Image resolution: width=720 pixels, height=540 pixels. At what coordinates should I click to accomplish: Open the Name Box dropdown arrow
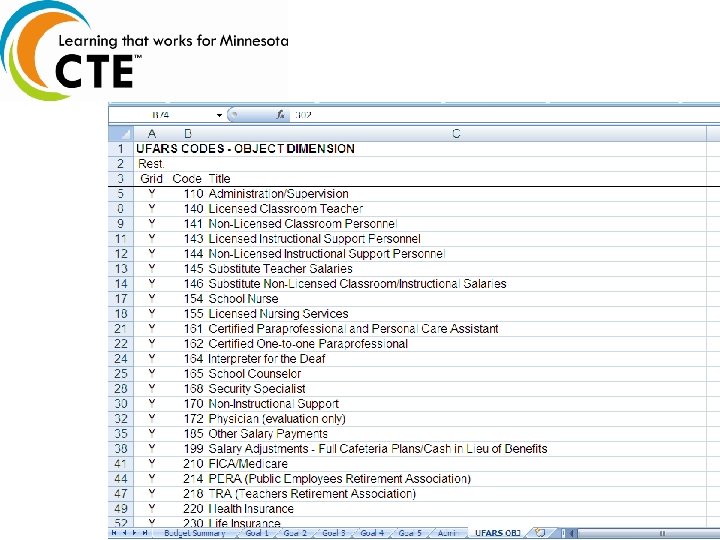[x=219, y=115]
